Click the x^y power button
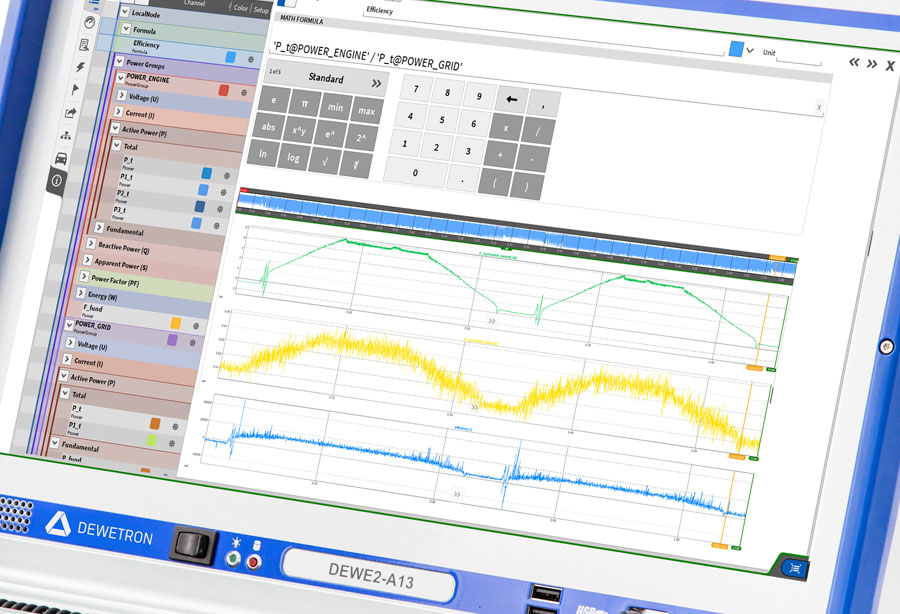900x614 pixels. pos(298,130)
